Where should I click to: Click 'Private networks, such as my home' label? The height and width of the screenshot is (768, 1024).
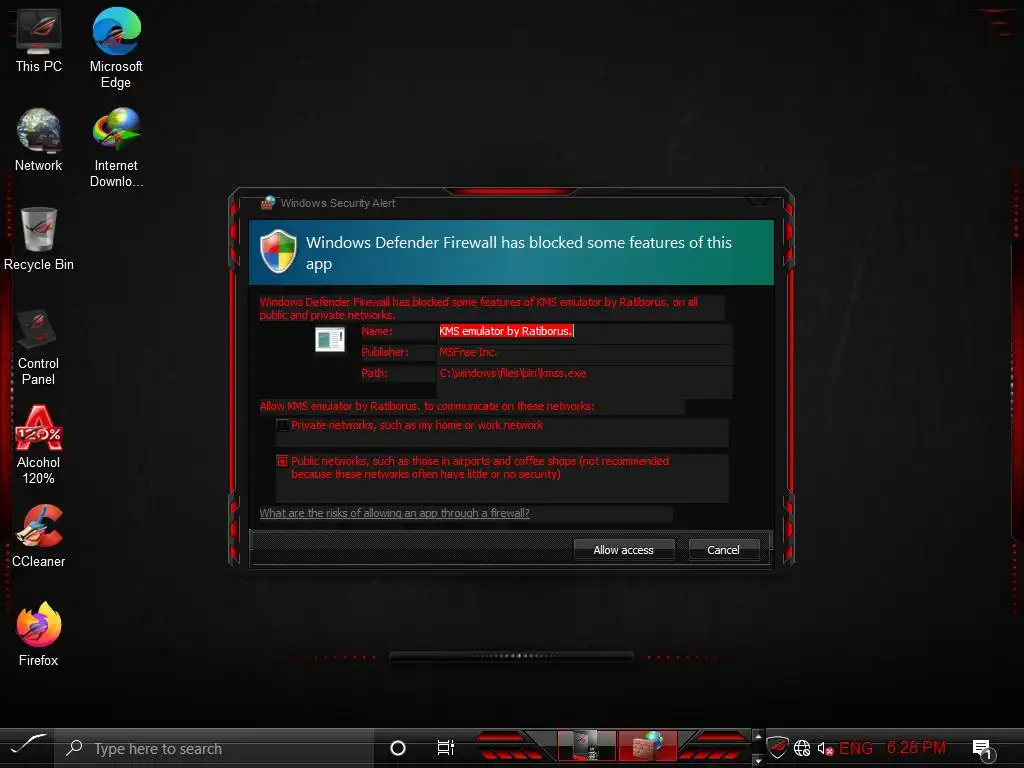(x=417, y=425)
